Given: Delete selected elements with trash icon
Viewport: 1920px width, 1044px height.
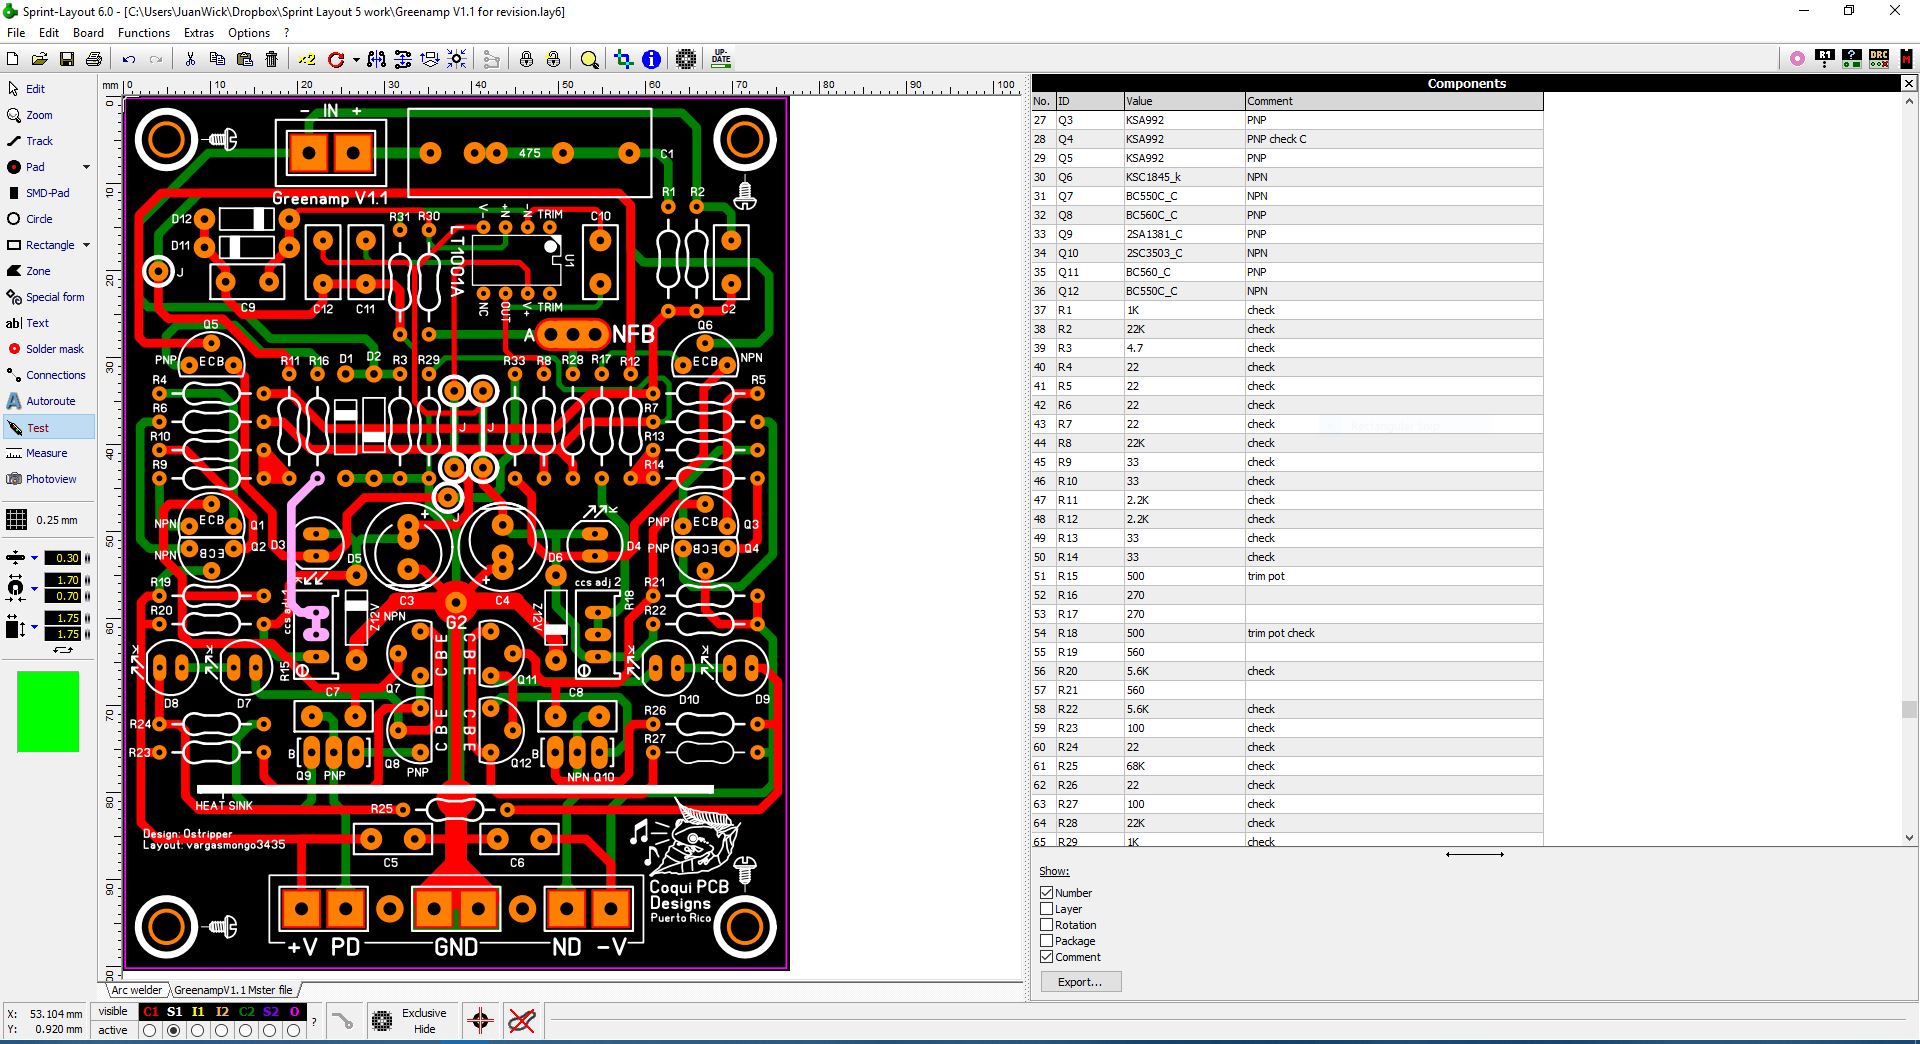Looking at the screenshot, I should 271,59.
